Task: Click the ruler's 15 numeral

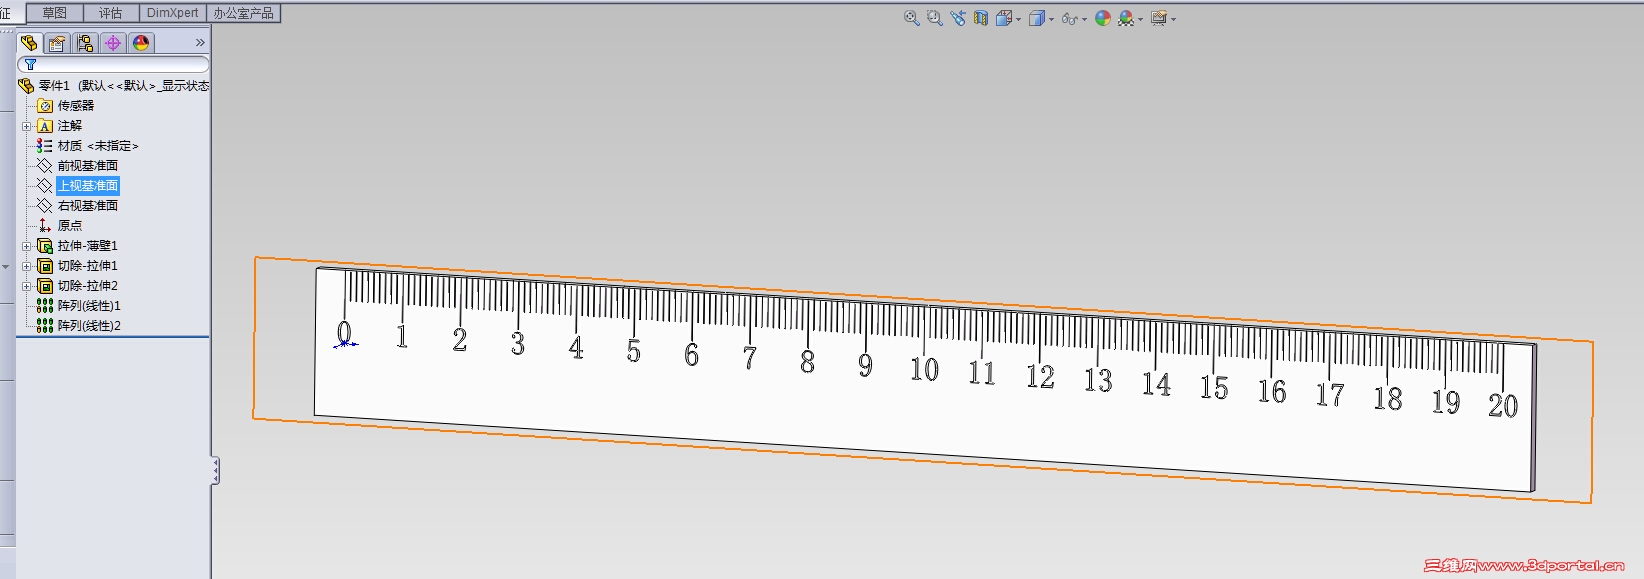Action: click(1214, 387)
